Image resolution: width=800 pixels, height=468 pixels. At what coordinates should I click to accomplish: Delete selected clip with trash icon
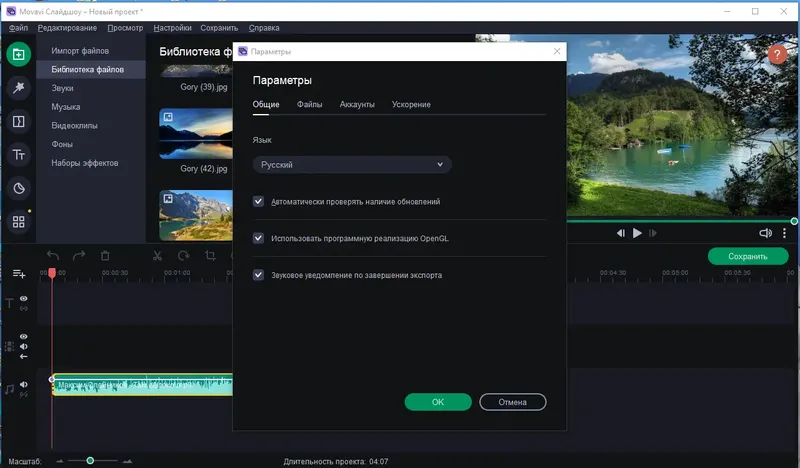105,255
